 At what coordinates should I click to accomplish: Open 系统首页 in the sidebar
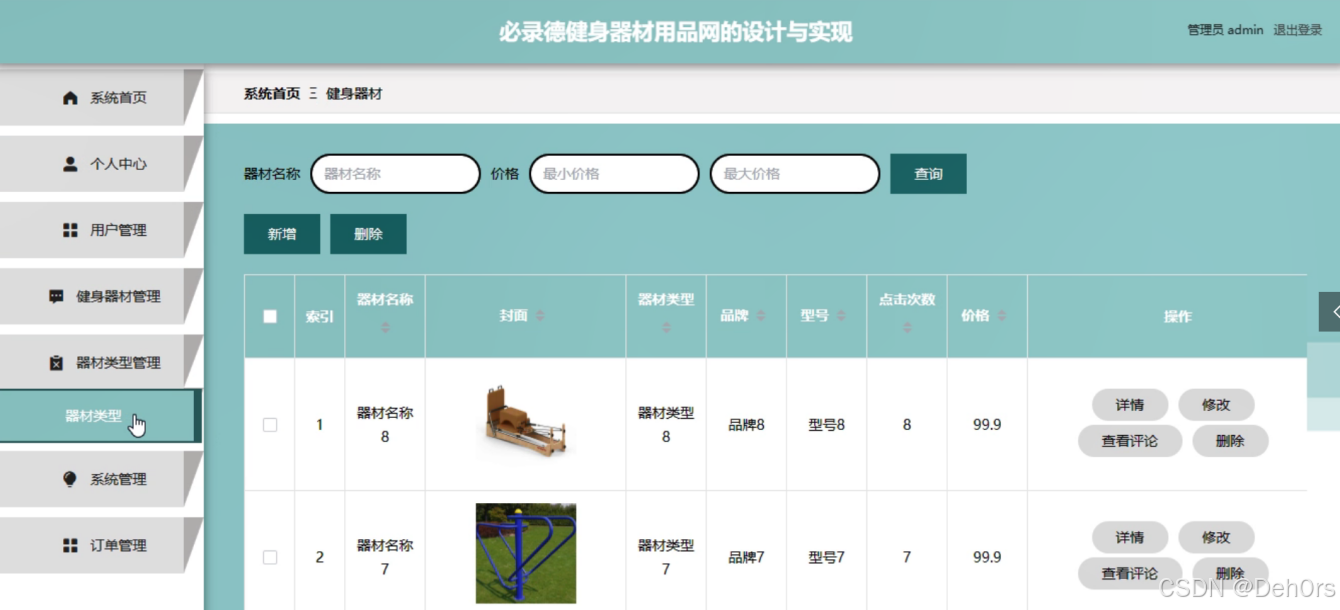pyautogui.click(x=101, y=98)
